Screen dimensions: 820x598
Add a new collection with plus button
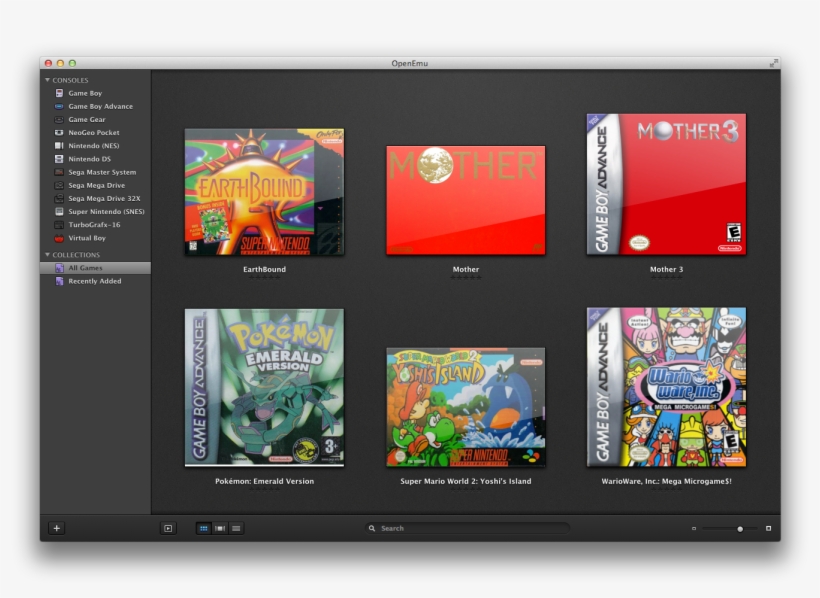point(56,528)
